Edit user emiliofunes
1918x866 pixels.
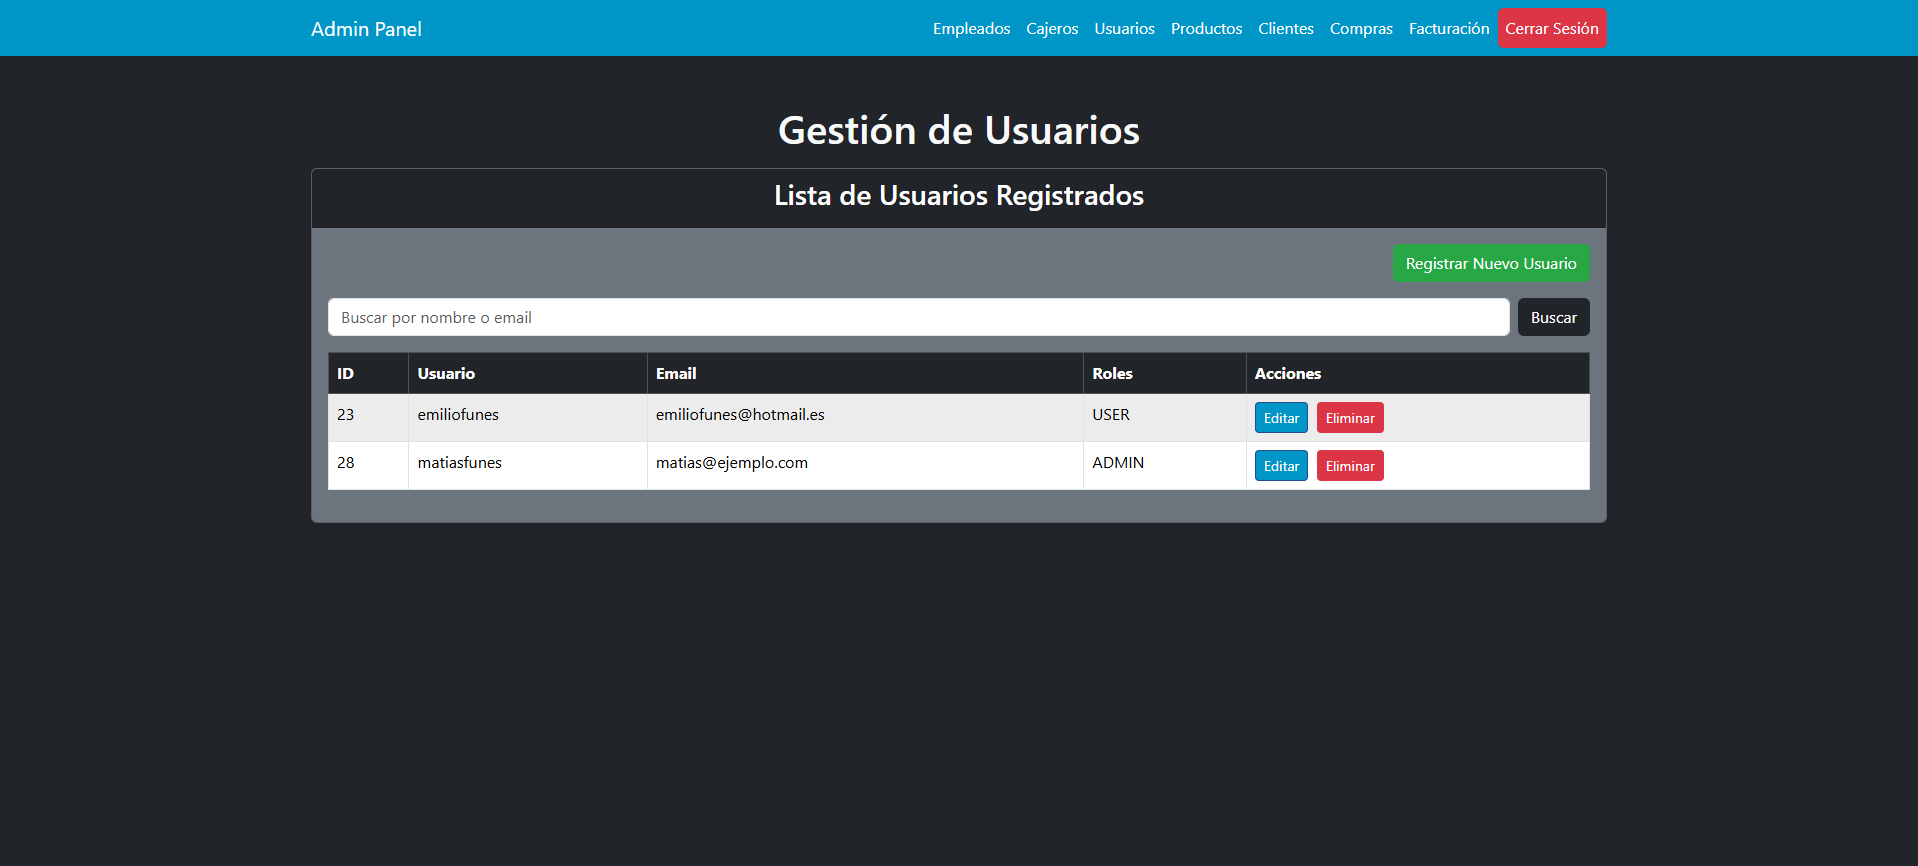[x=1281, y=418]
